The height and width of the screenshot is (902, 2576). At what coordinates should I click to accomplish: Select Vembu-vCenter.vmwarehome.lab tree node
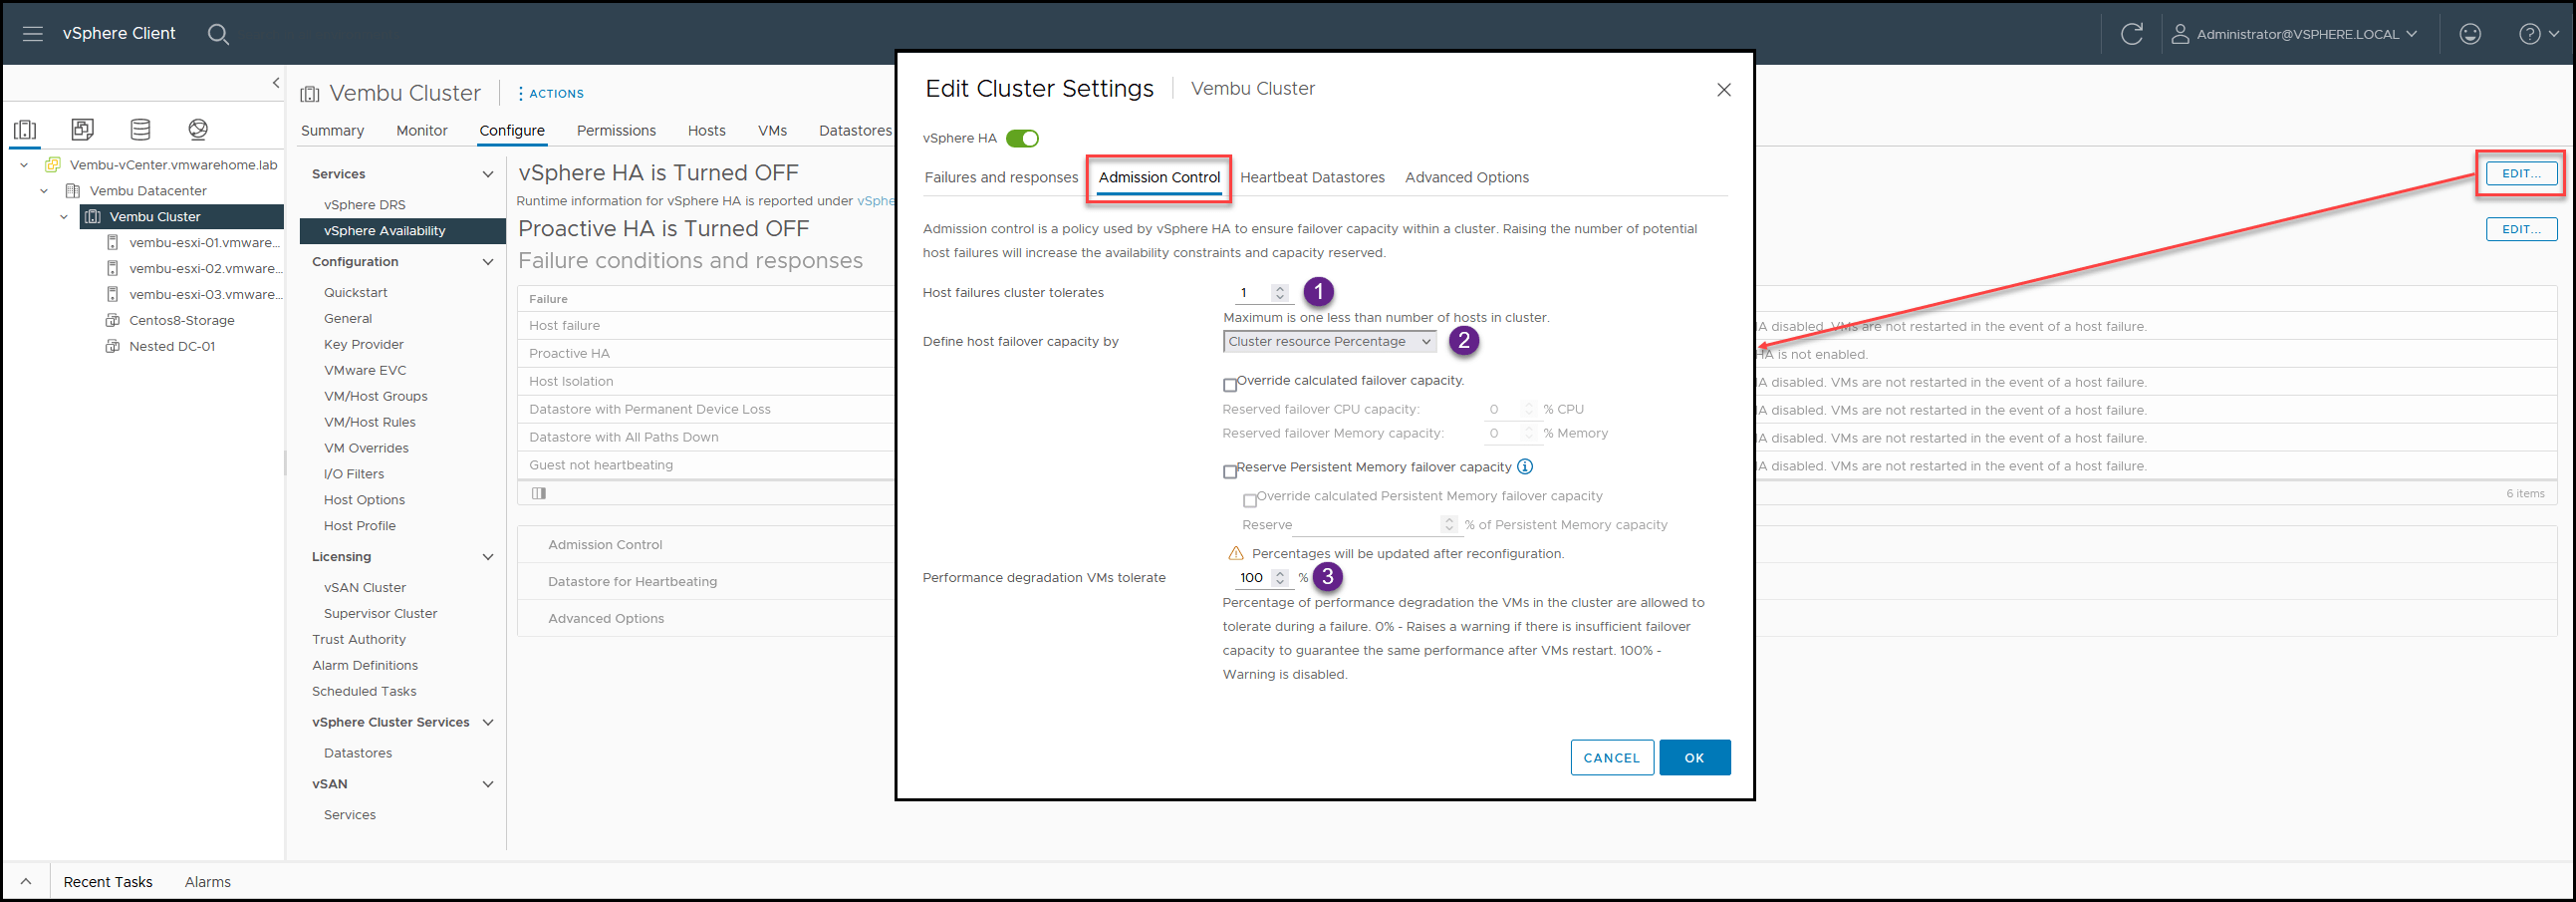point(173,165)
